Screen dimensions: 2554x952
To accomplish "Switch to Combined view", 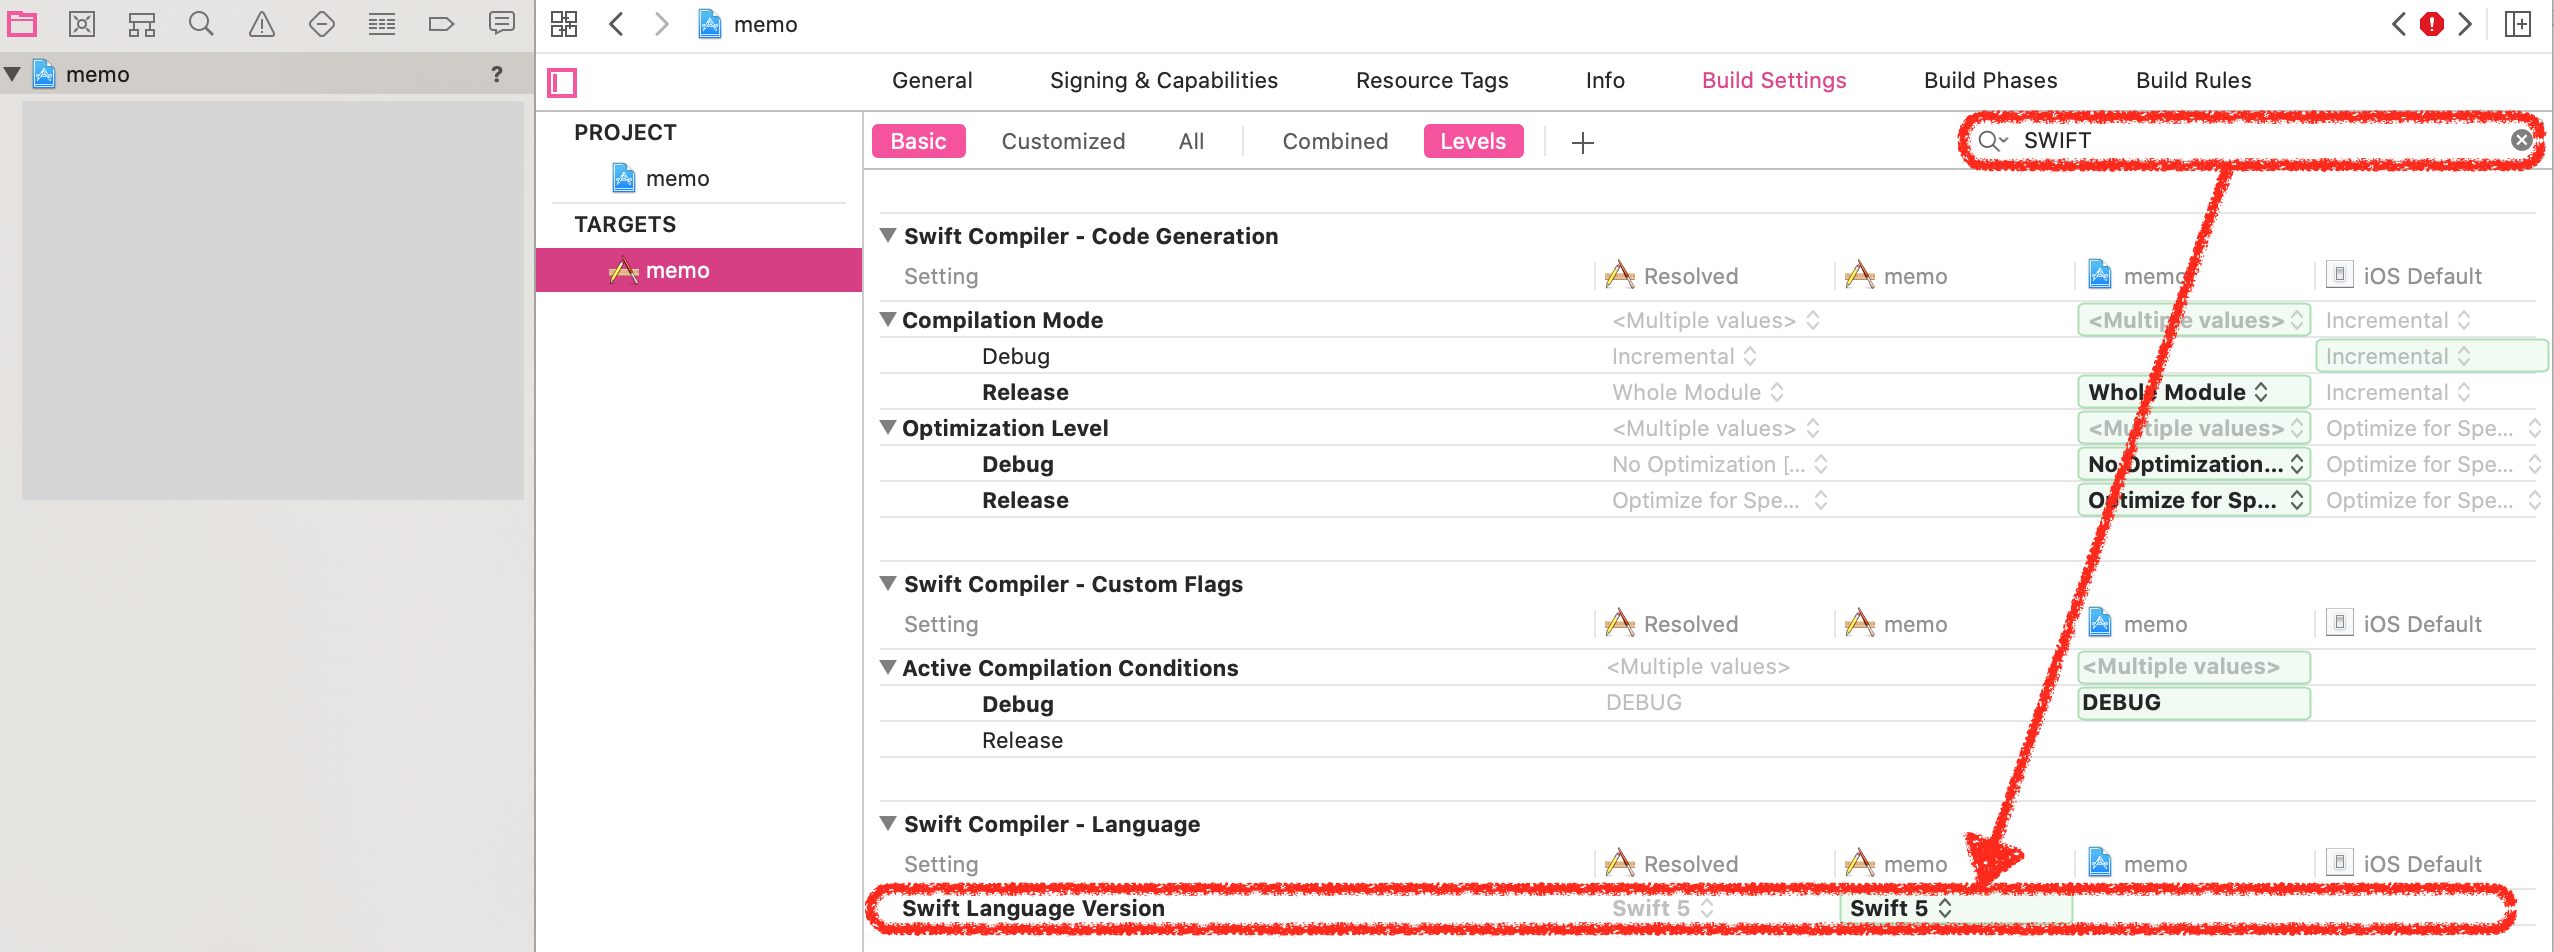I will coord(1335,141).
